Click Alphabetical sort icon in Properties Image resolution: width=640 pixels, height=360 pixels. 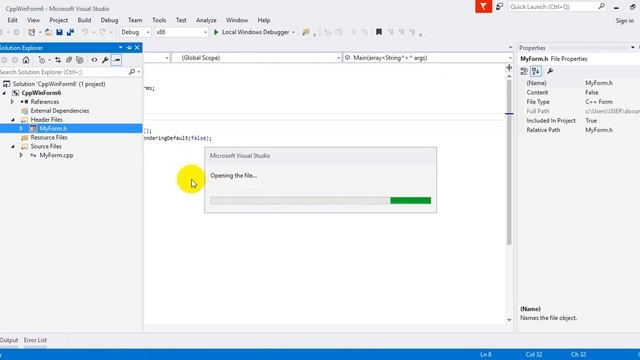click(536, 71)
